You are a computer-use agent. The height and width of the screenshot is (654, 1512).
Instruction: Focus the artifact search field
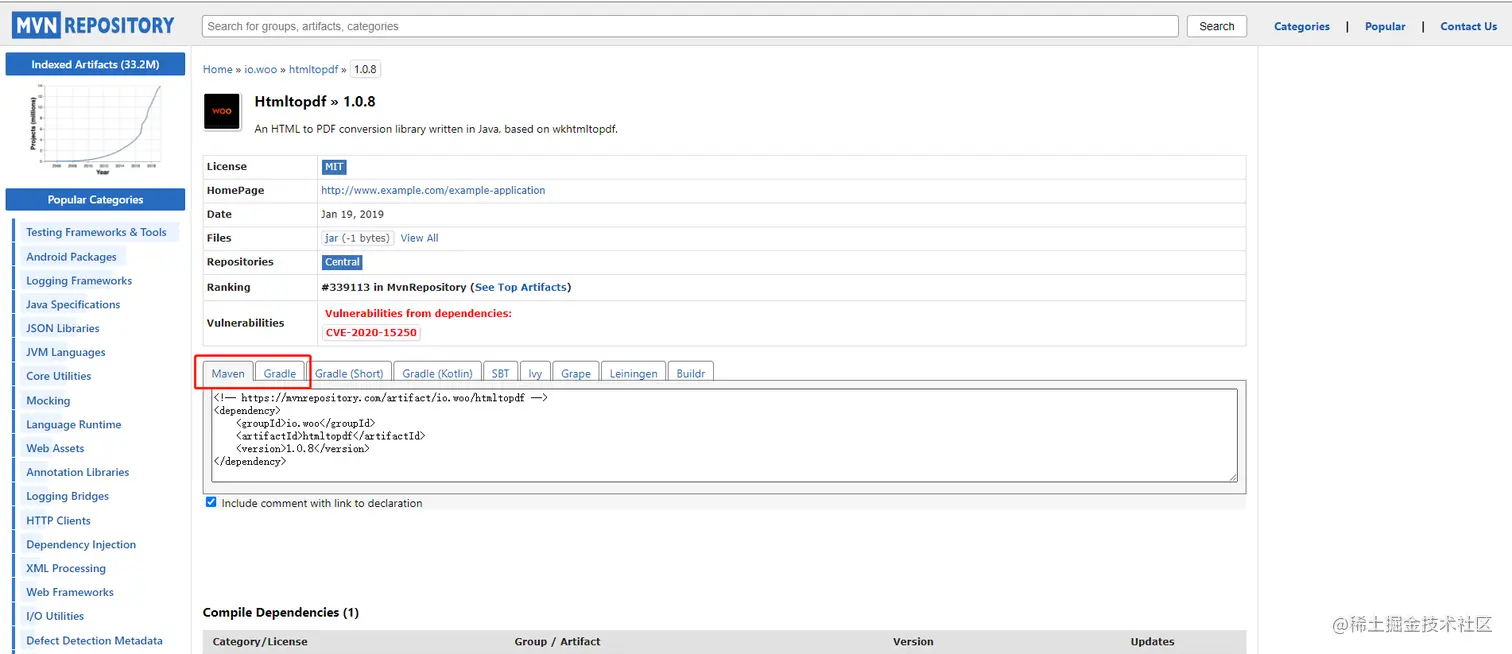point(690,26)
